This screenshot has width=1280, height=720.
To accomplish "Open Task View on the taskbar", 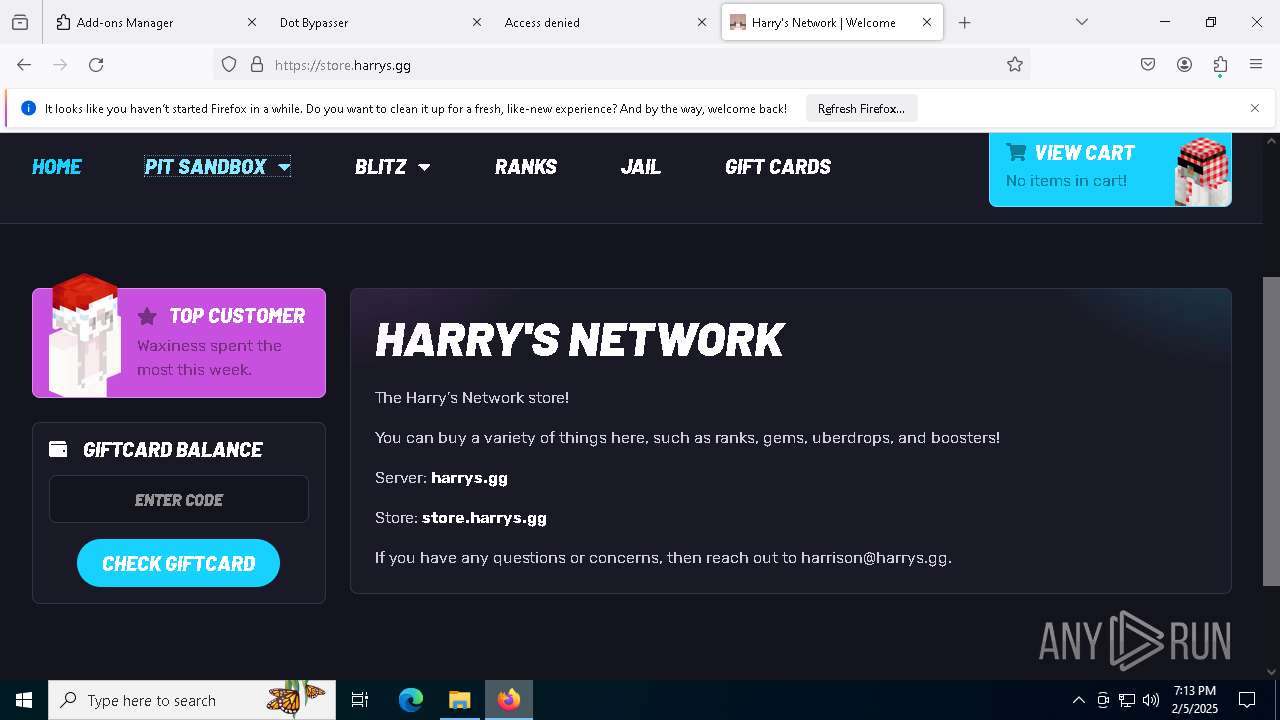I will tap(360, 700).
